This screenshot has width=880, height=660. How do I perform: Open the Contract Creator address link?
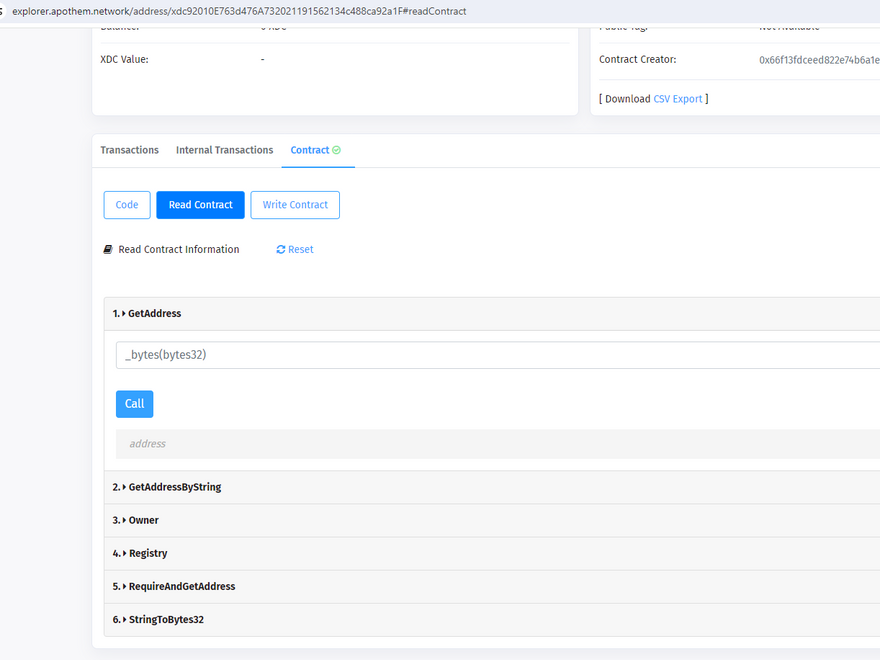(818, 60)
